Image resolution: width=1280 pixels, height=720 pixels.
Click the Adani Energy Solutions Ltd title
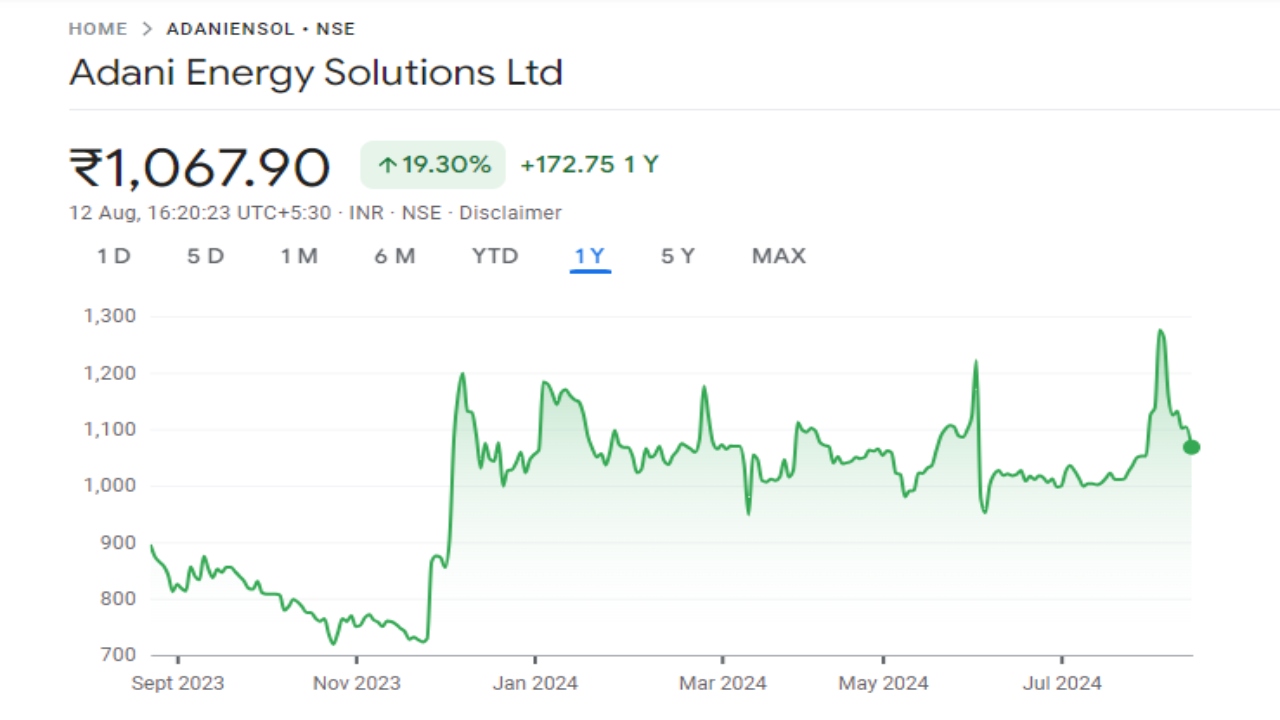316,72
